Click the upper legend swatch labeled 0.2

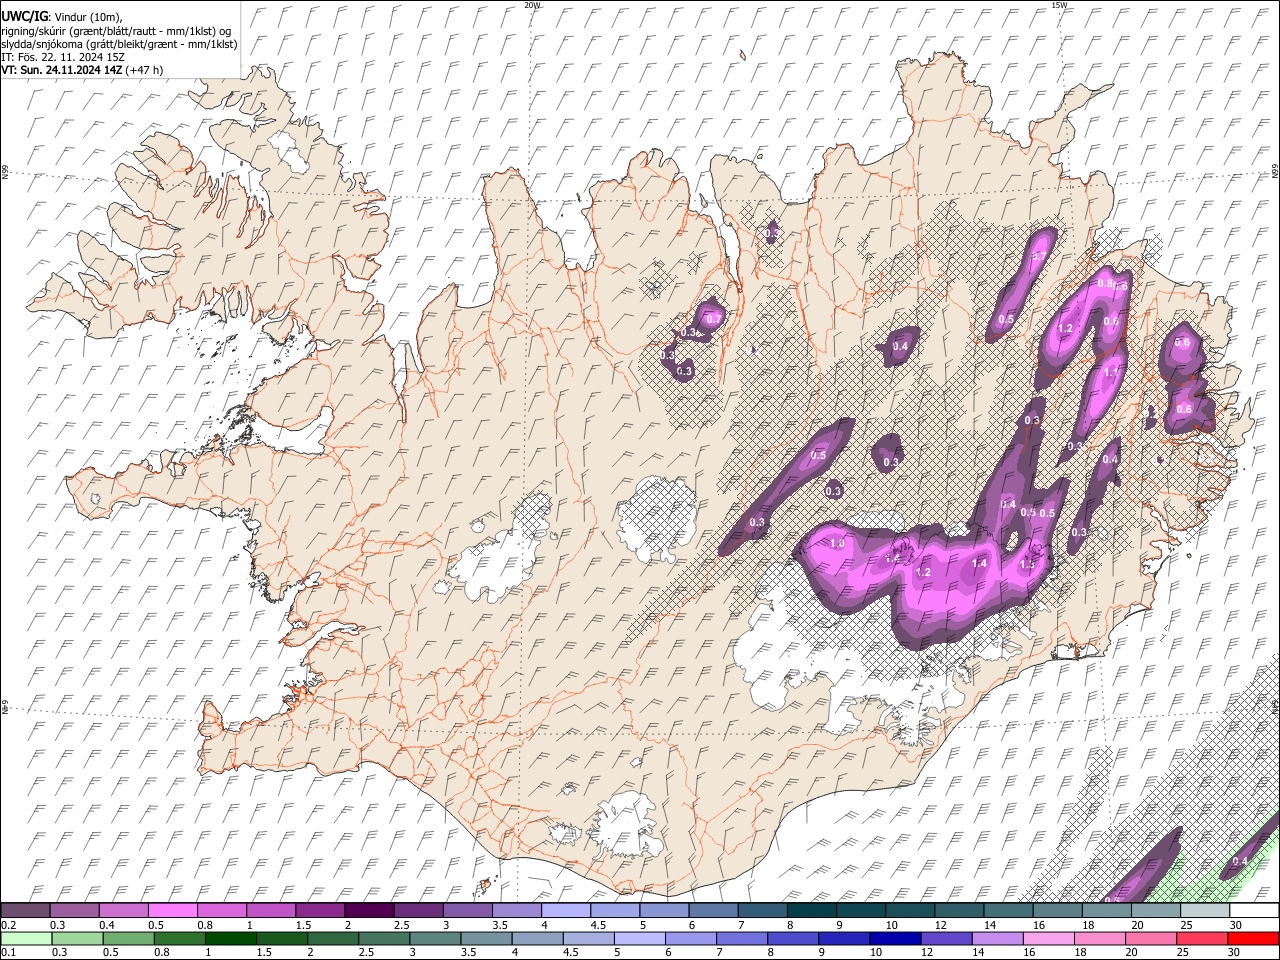(26, 910)
